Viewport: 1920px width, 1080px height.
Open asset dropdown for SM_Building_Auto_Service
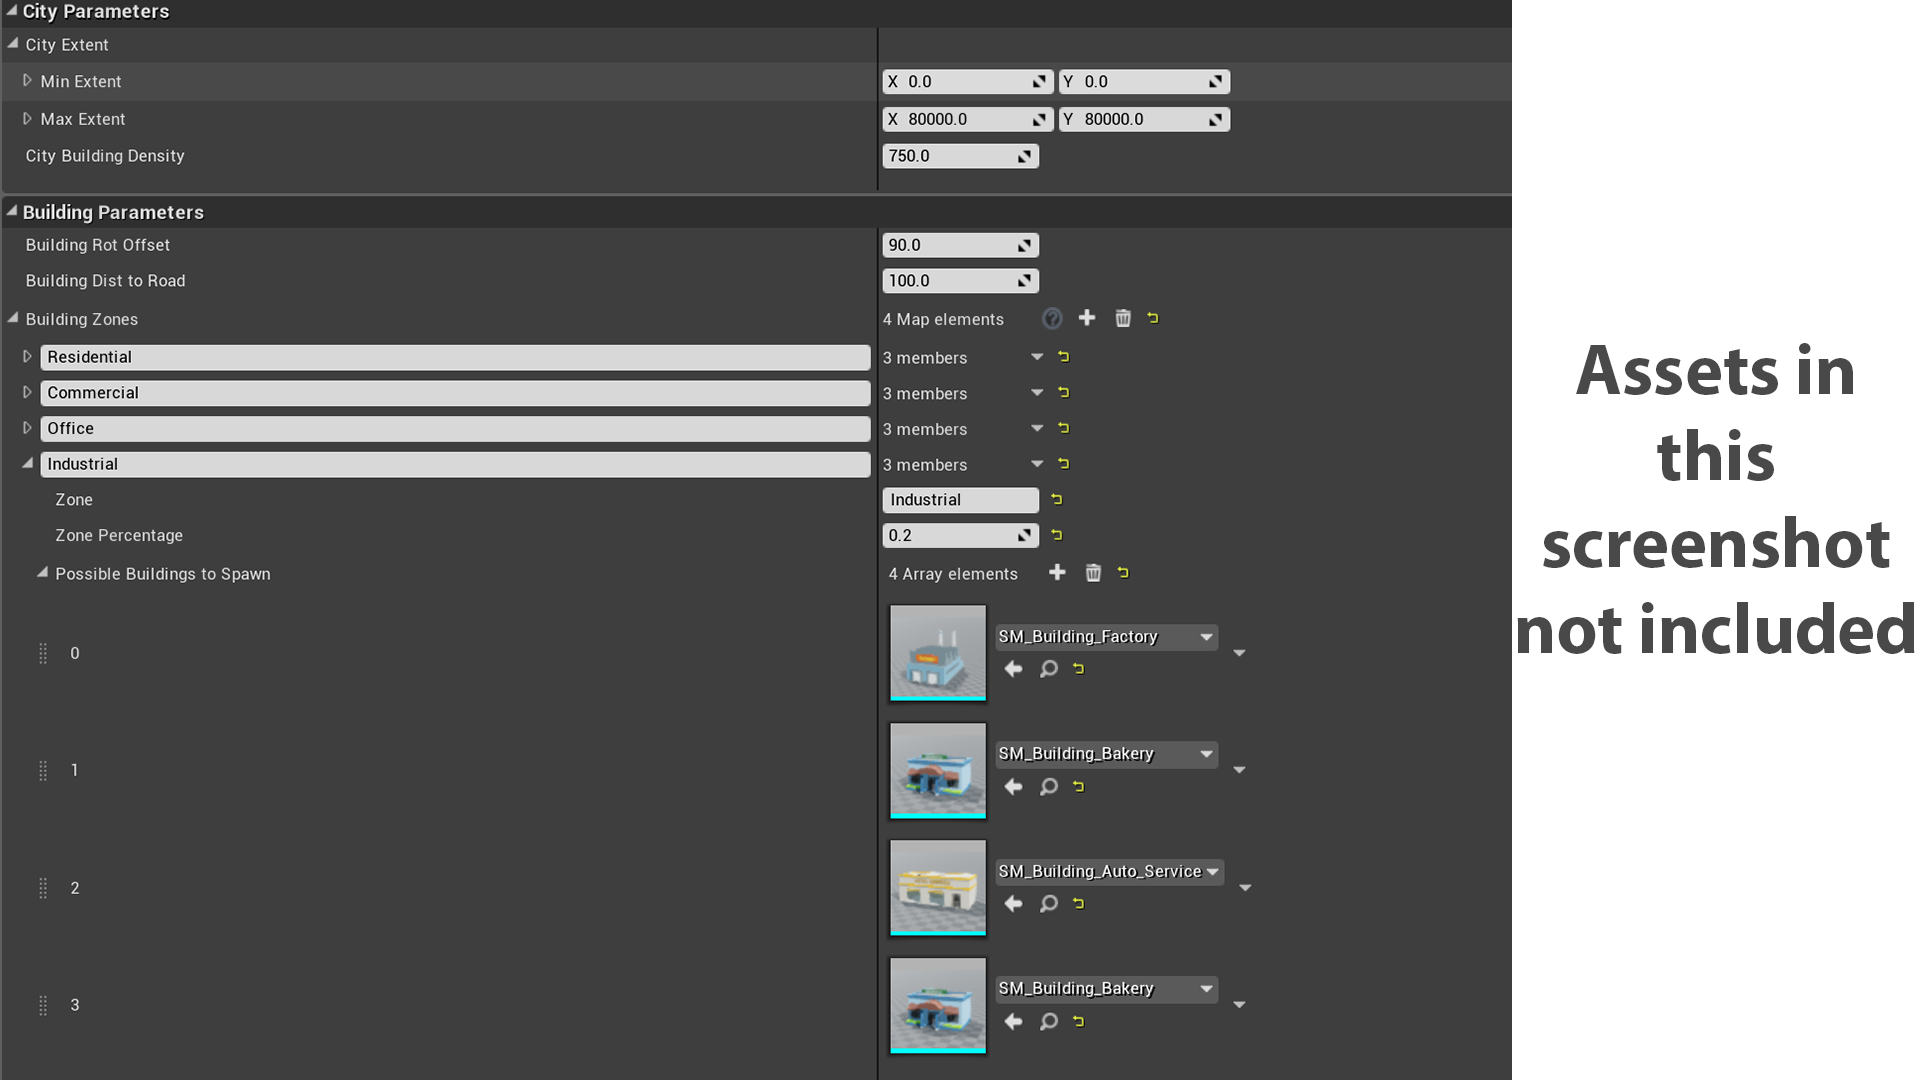1212,871
